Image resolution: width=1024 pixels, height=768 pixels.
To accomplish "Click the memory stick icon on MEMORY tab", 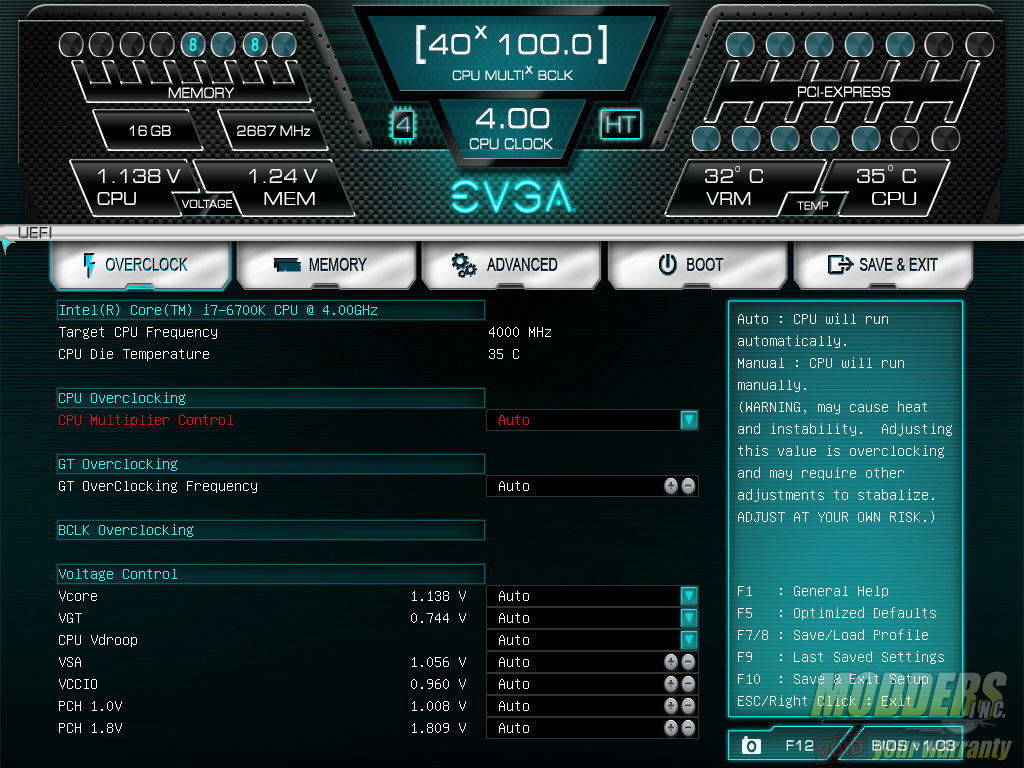I will [x=287, y=265].
